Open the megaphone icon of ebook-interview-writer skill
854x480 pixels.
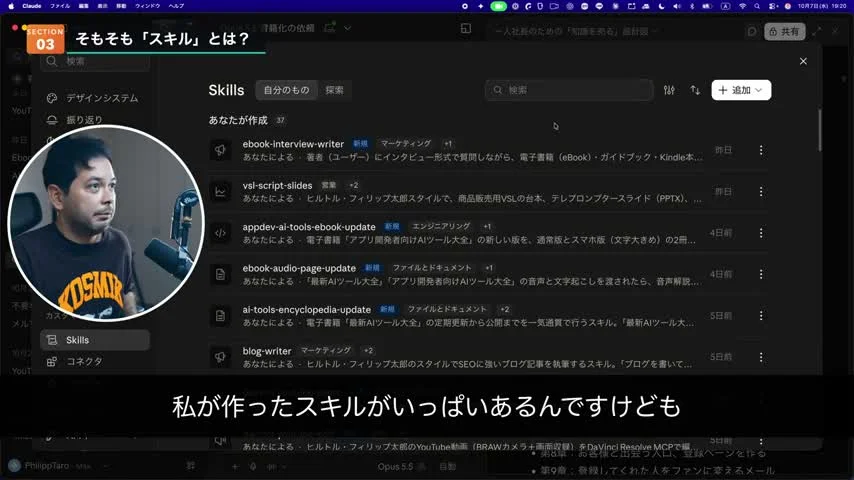click(x=220, y=150)
